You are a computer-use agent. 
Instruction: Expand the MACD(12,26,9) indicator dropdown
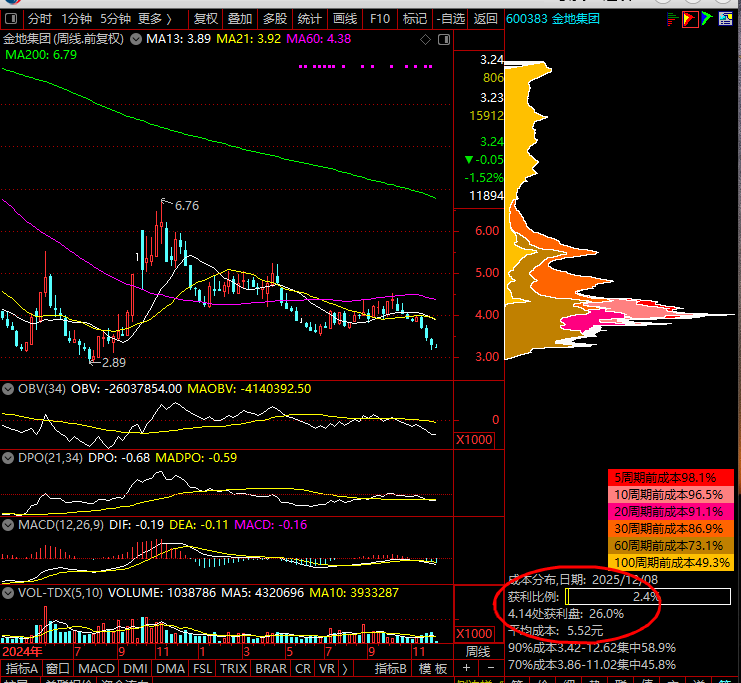[x=8, y=525]
